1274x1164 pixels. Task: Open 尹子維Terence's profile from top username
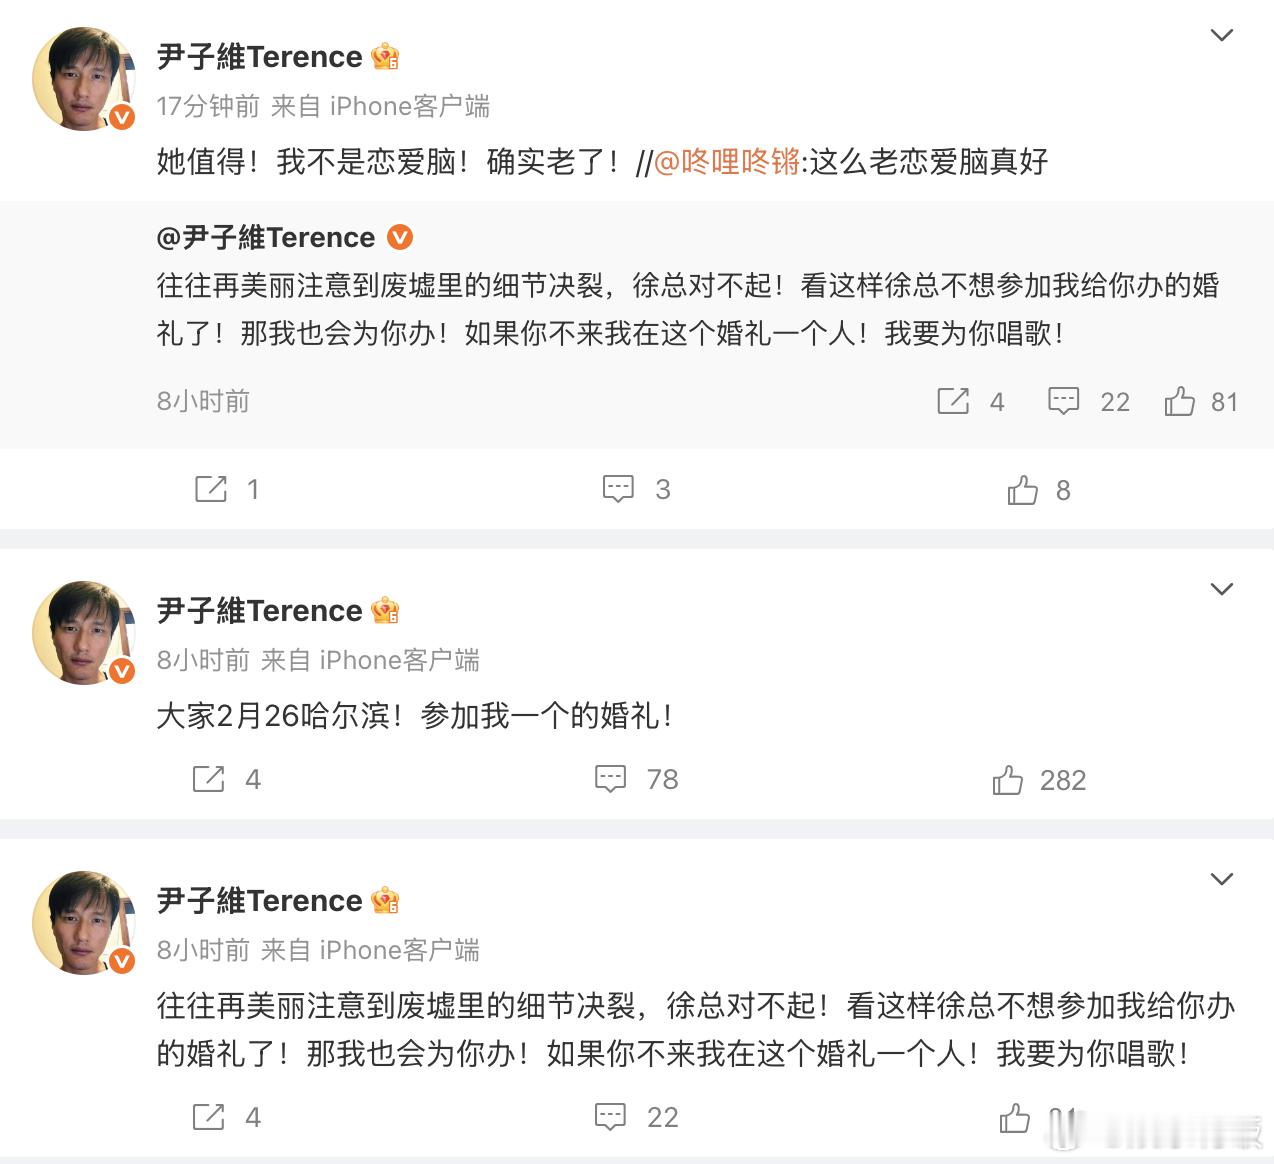(x=262, y=57)
